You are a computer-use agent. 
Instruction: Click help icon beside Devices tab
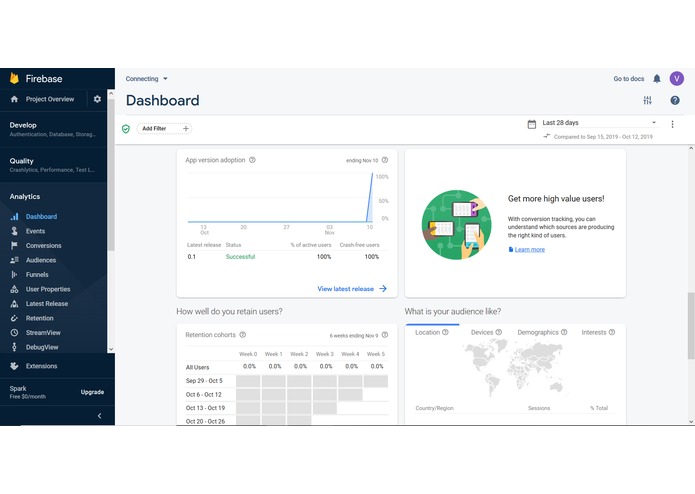[x=499, y=332]
